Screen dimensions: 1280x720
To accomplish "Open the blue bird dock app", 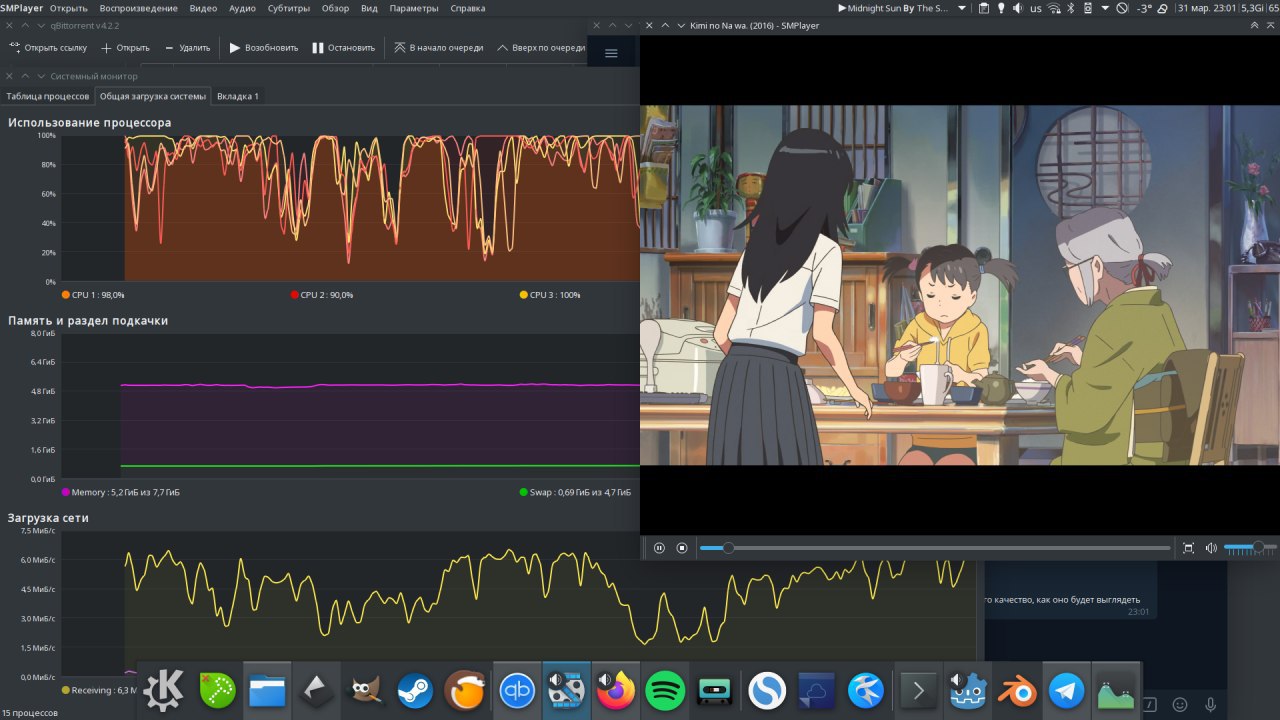I will (866, 690).
